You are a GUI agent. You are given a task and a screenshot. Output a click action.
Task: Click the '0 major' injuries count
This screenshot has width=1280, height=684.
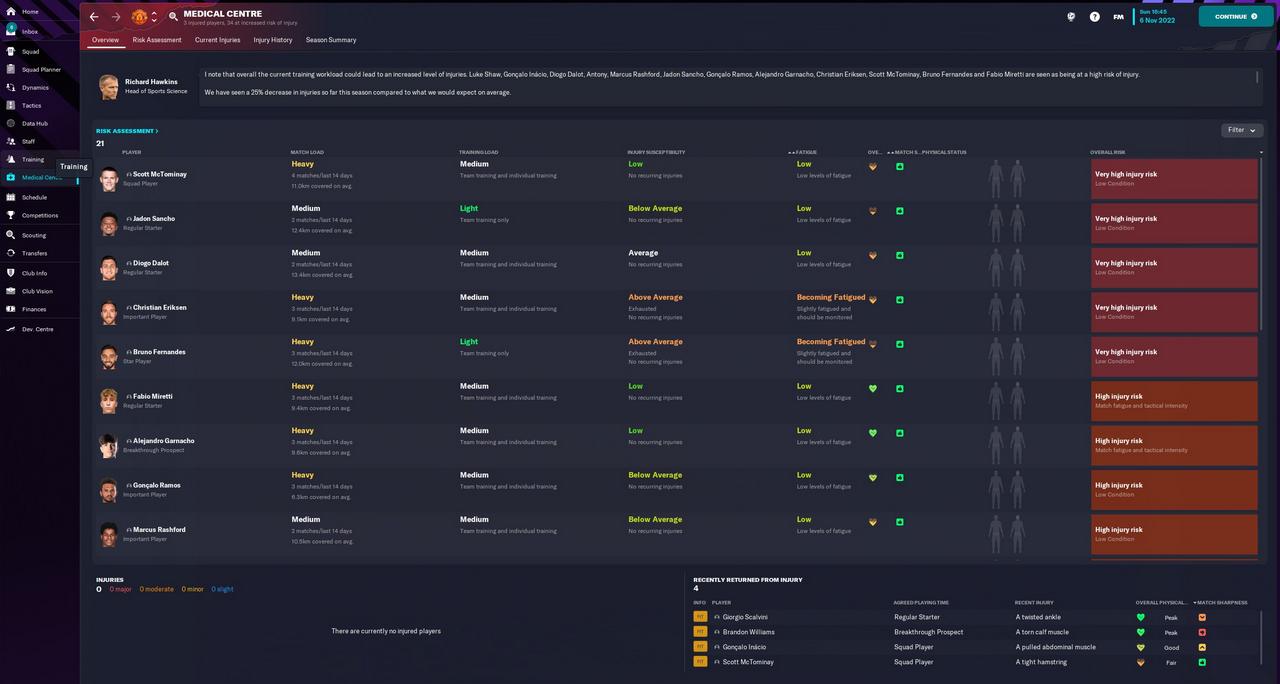click(x=120, y=589)
